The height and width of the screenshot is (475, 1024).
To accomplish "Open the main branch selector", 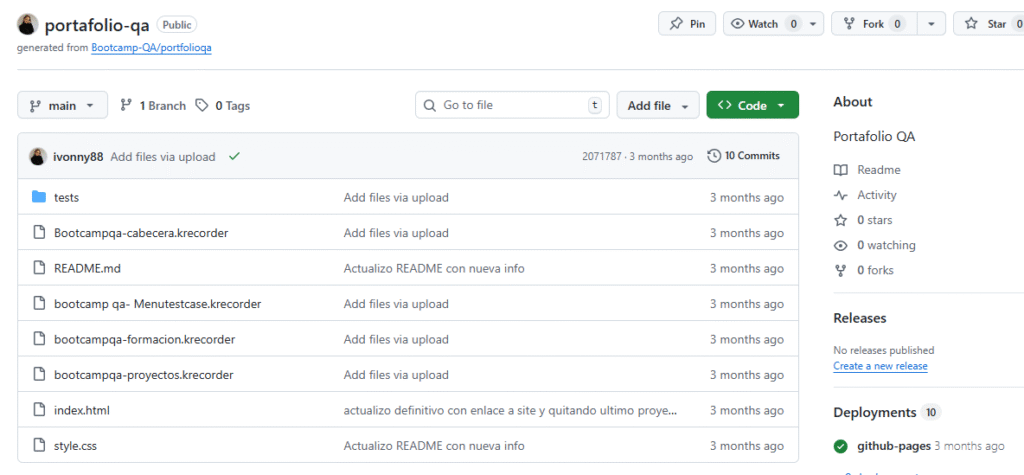I will coord(63,105).
